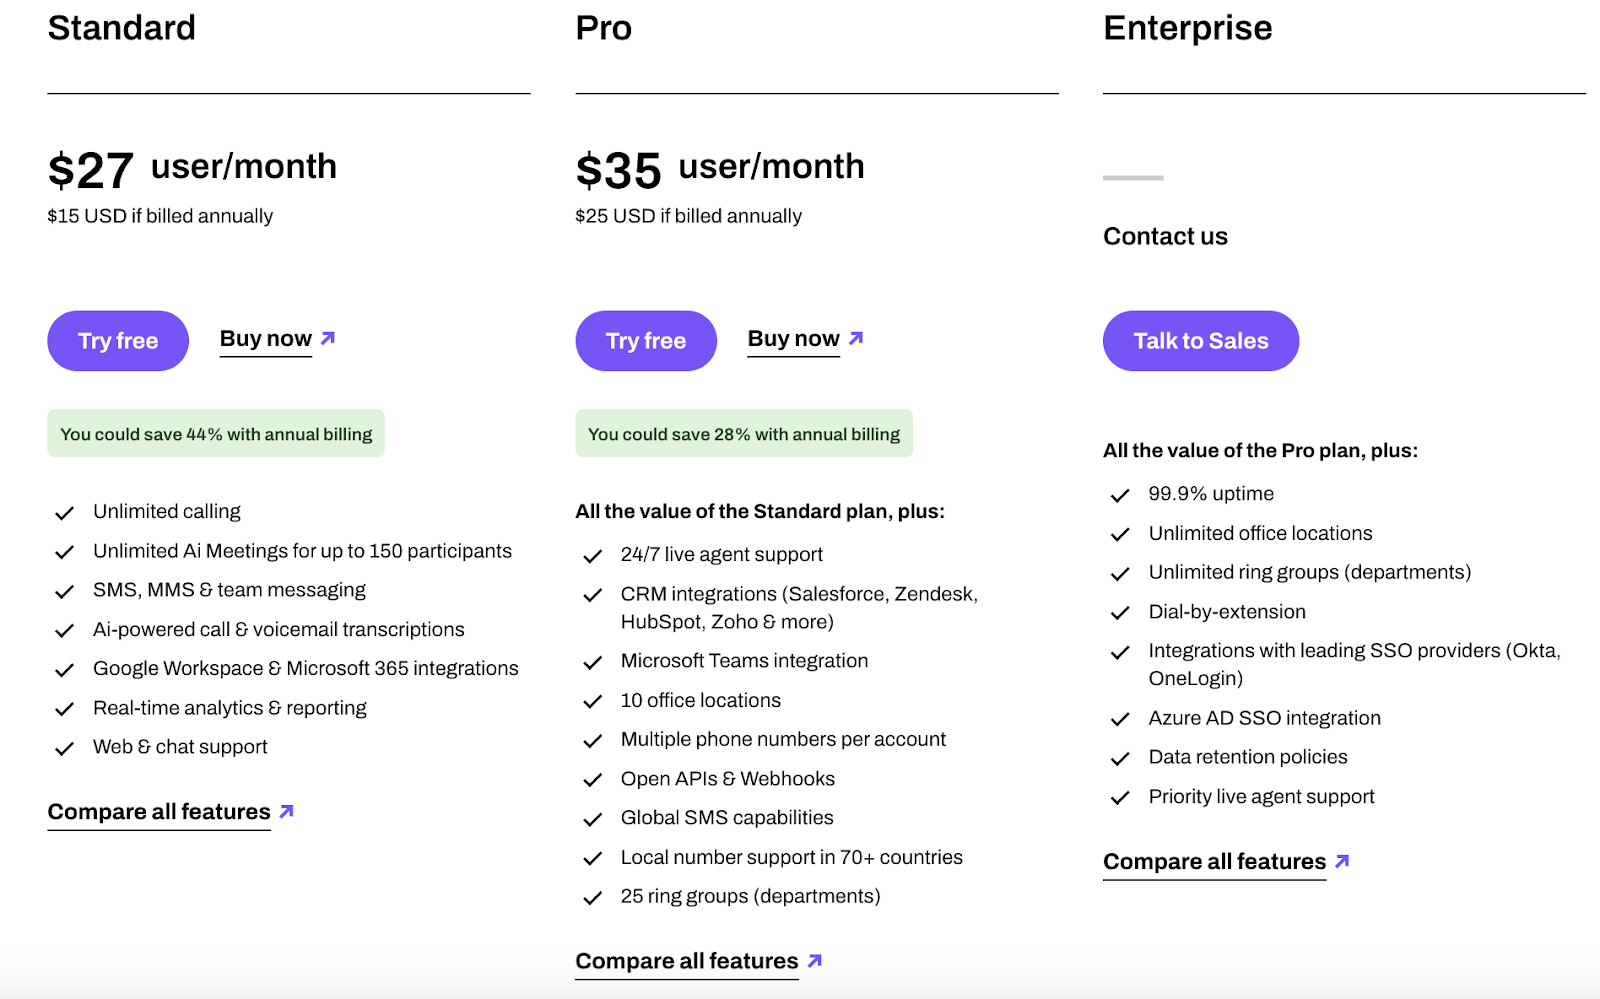Click the 28% annual billing savings banner
The height and width of the screenshot is (999, 1600).
point(744,434)
